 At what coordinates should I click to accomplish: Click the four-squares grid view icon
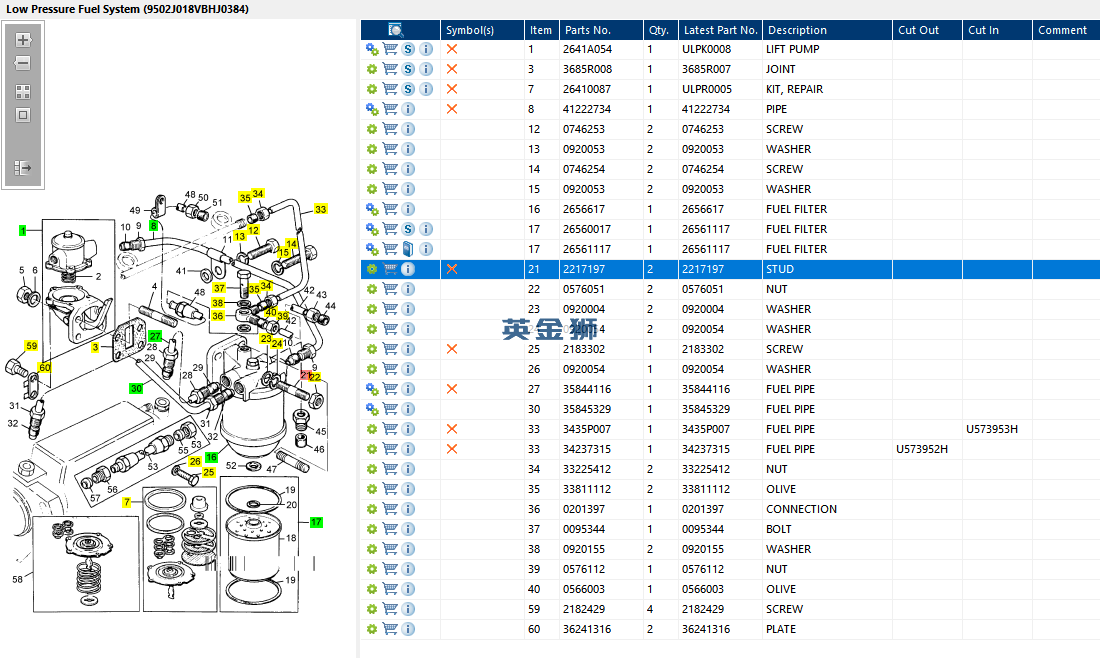click(23, 92)
